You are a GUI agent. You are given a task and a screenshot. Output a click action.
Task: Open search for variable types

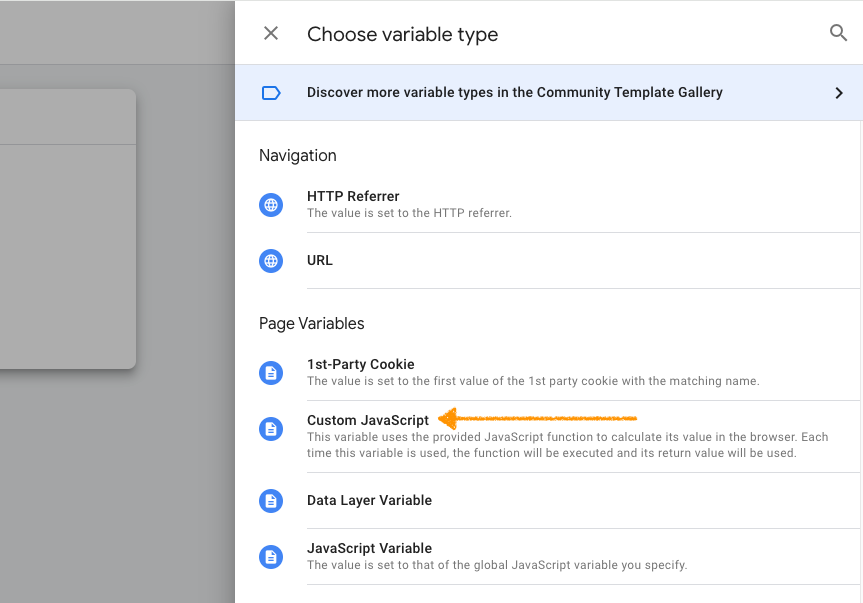[838, 33]
